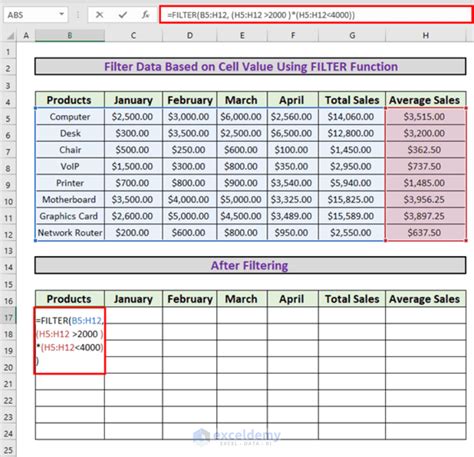Select Graphics Card's March value $4,500.00

242,216
